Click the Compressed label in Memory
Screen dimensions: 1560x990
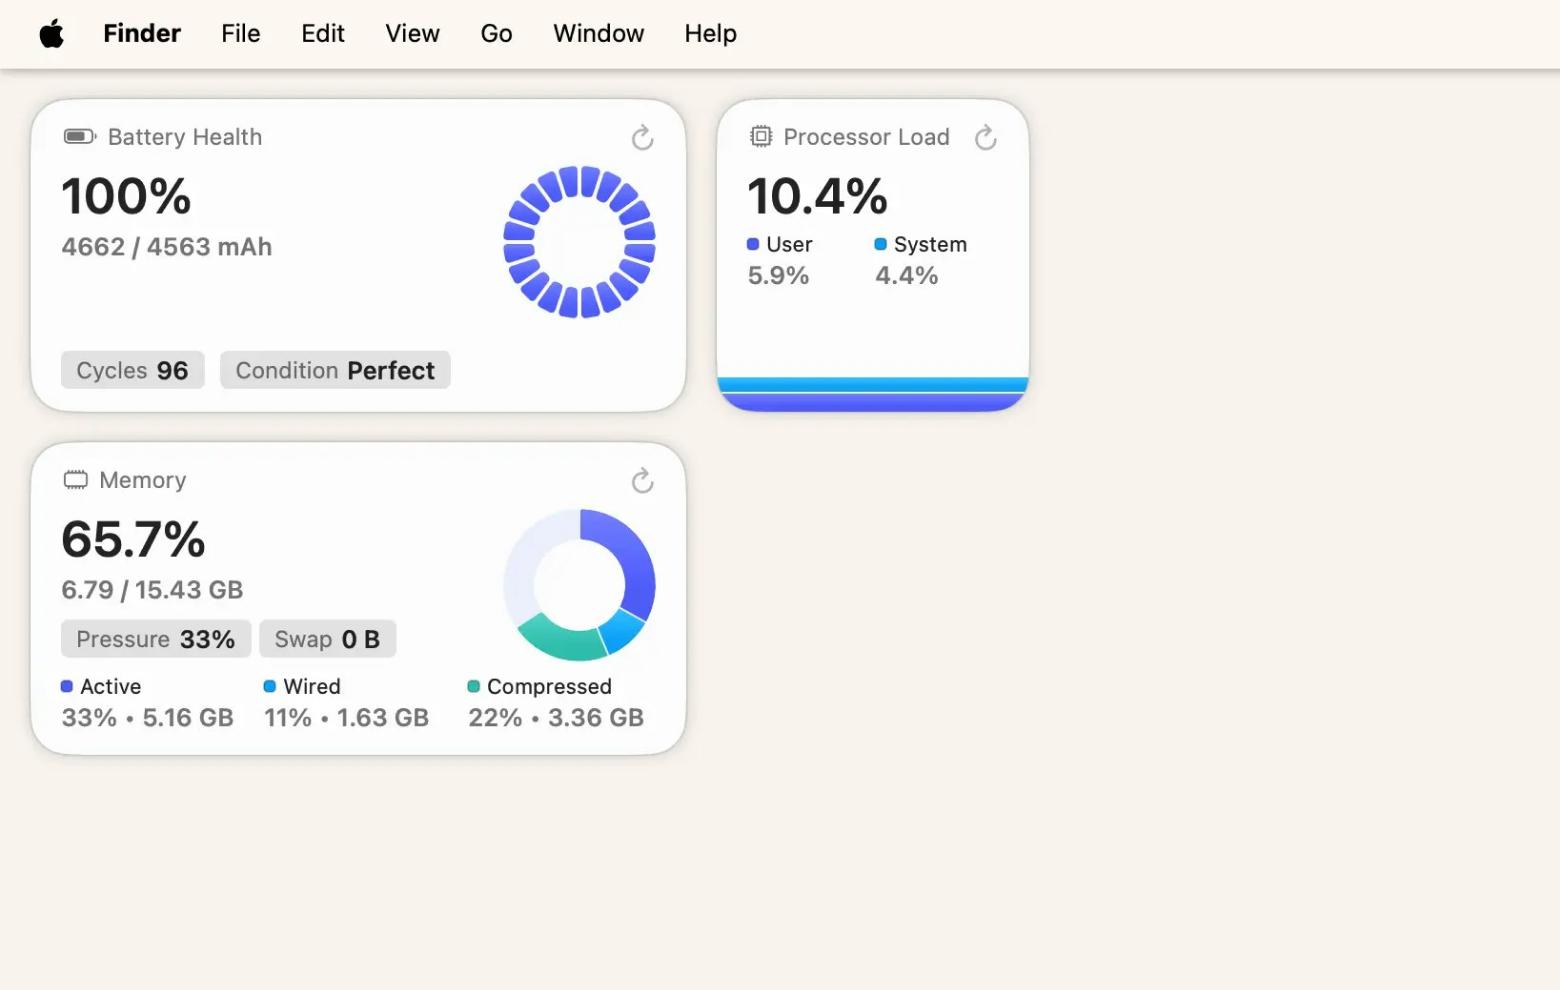pyautogui.click(x=549, y=686)
